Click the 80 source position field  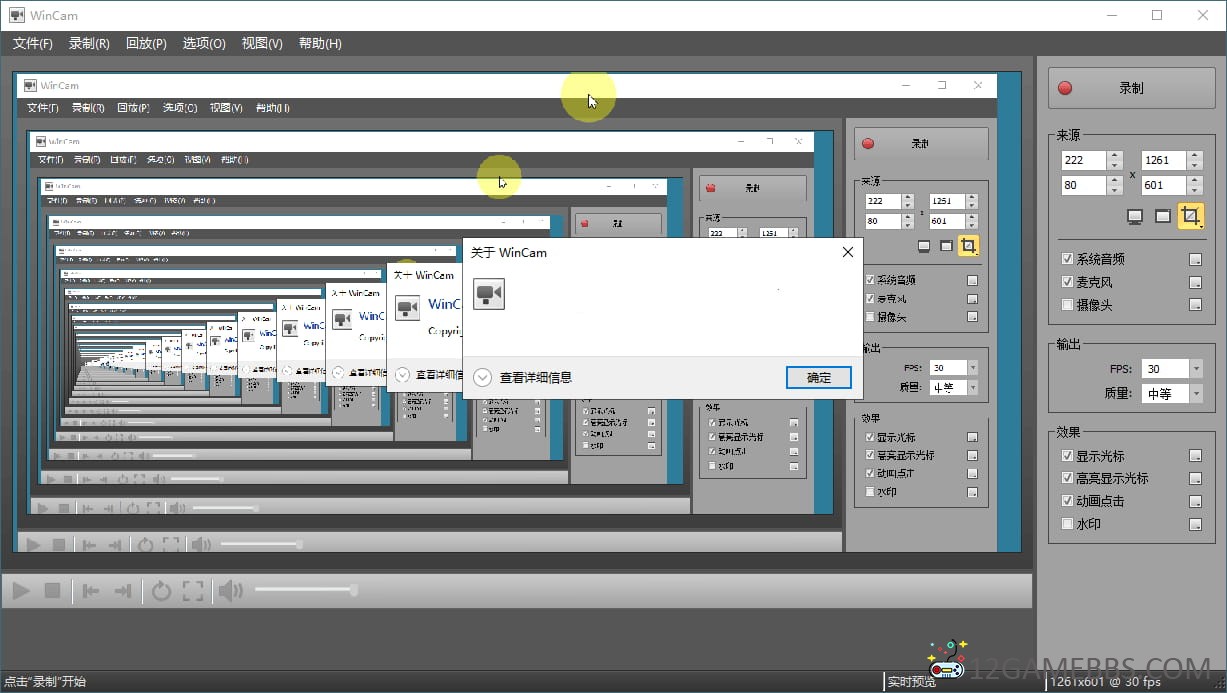[1084, 185]
